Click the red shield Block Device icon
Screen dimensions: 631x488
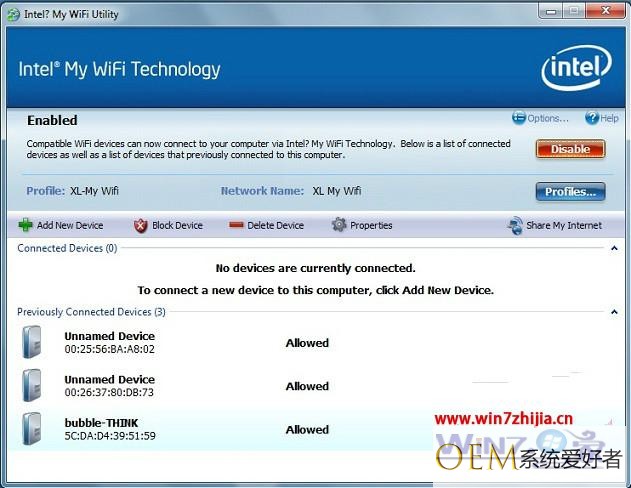click(x=140, y=225)
